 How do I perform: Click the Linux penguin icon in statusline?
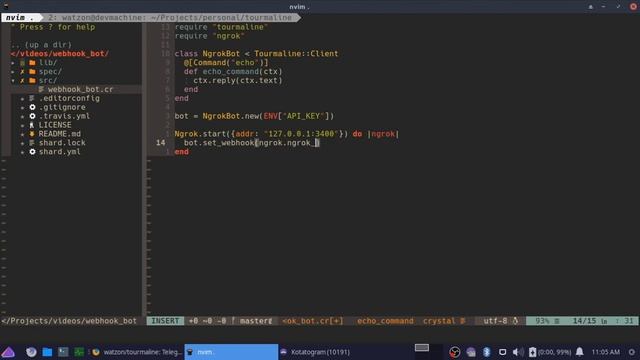515,321
